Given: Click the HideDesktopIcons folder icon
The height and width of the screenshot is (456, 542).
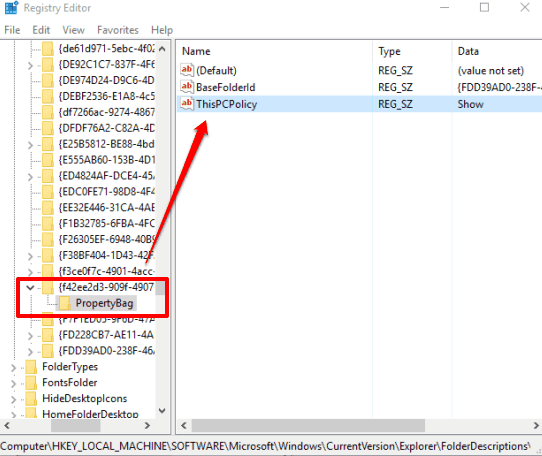Looking at the screenshot, I should [31, 399].
